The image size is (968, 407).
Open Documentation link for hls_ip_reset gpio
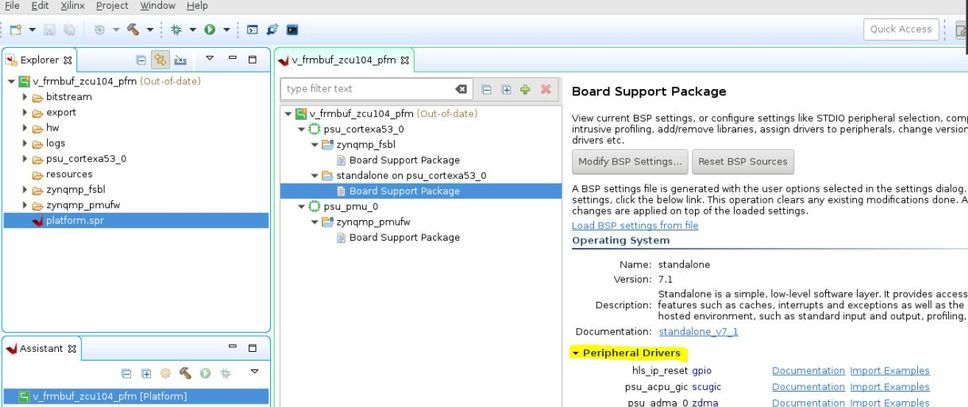[x=808, y=371]
